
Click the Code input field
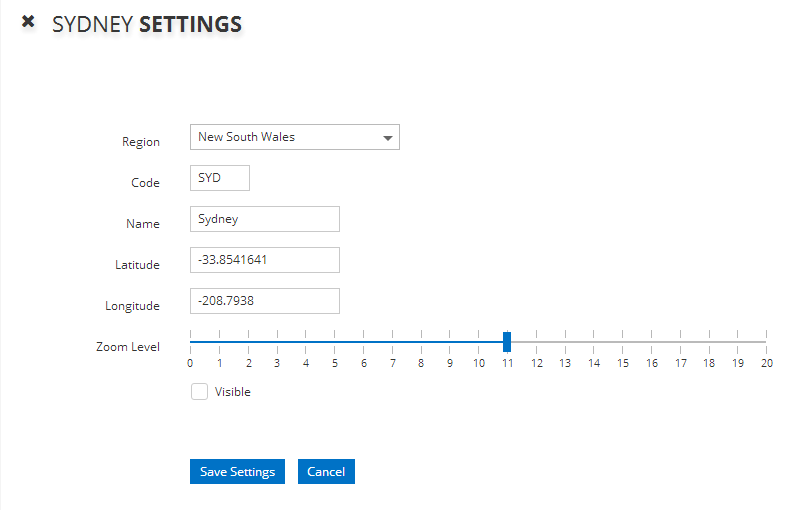(219, 178)
